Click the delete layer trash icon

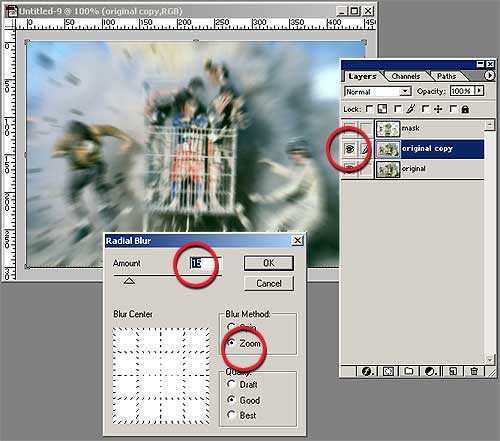(474, 371)
